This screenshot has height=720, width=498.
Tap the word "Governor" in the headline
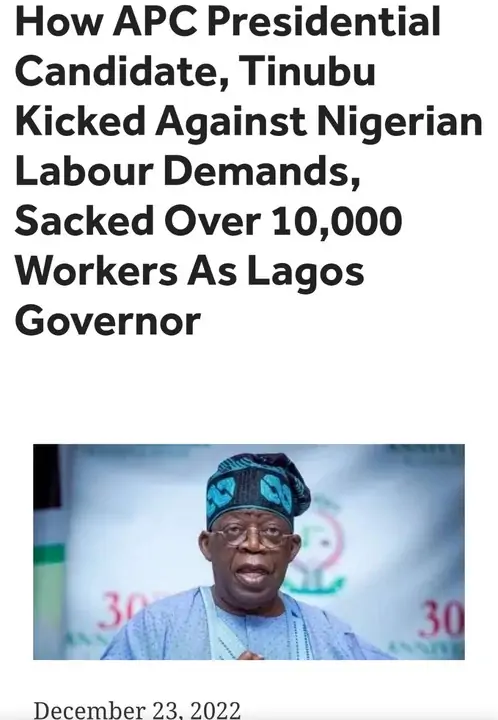(x=108, y=321)
